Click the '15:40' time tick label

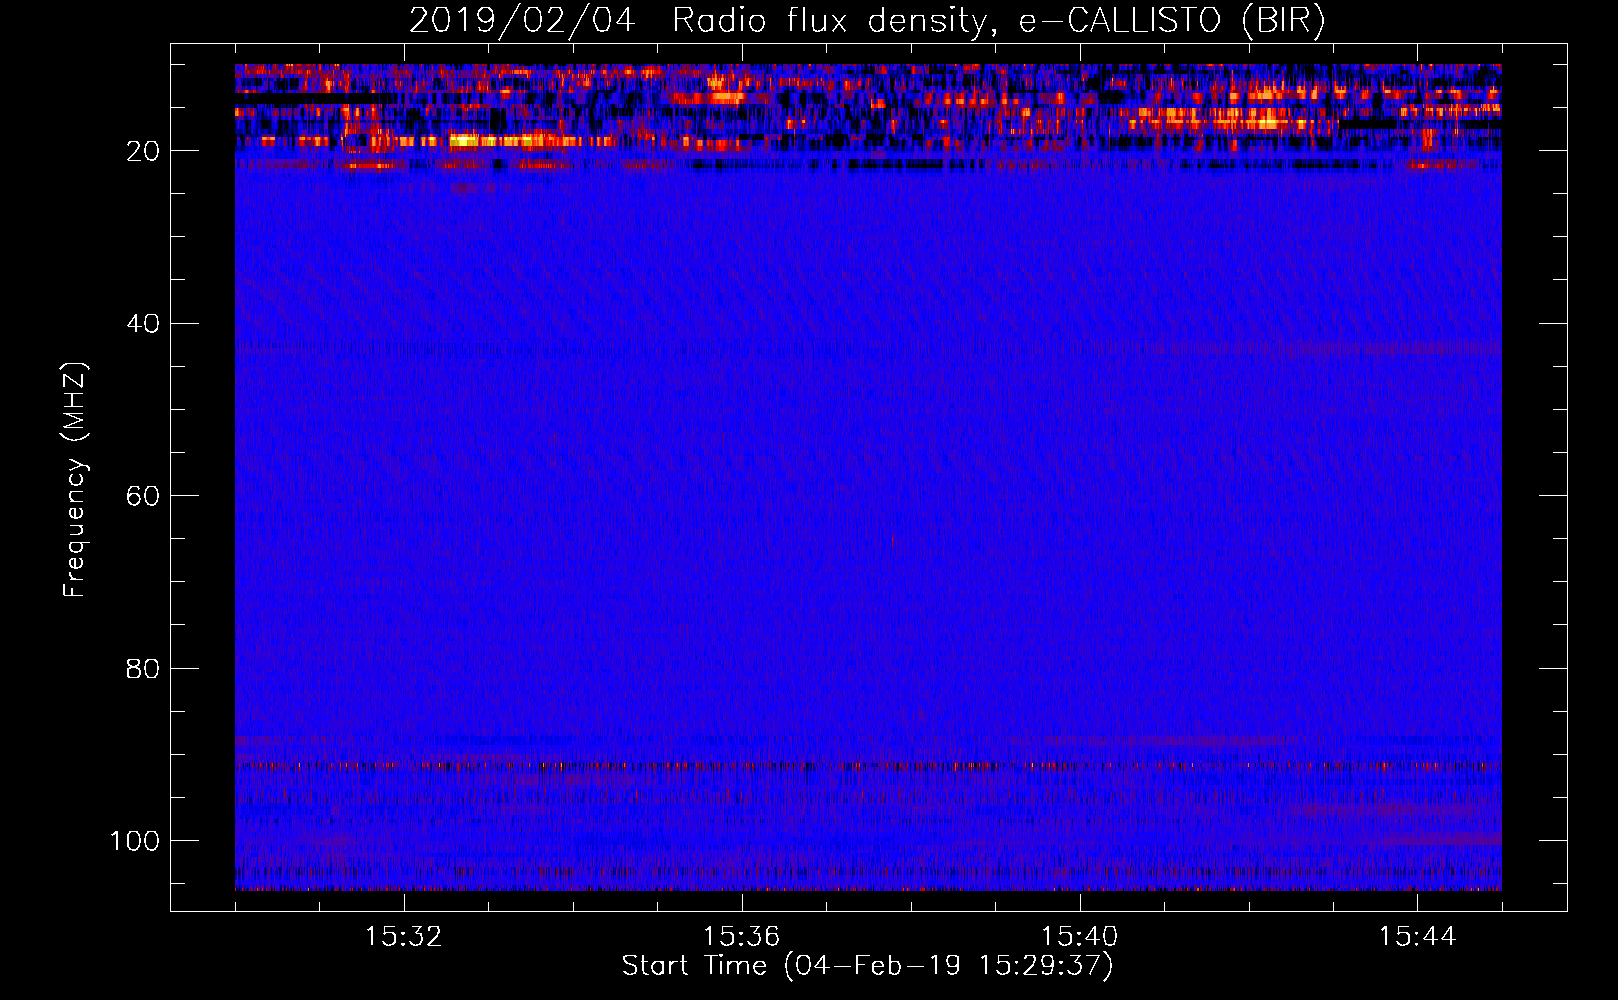(x=1079, y=937)
